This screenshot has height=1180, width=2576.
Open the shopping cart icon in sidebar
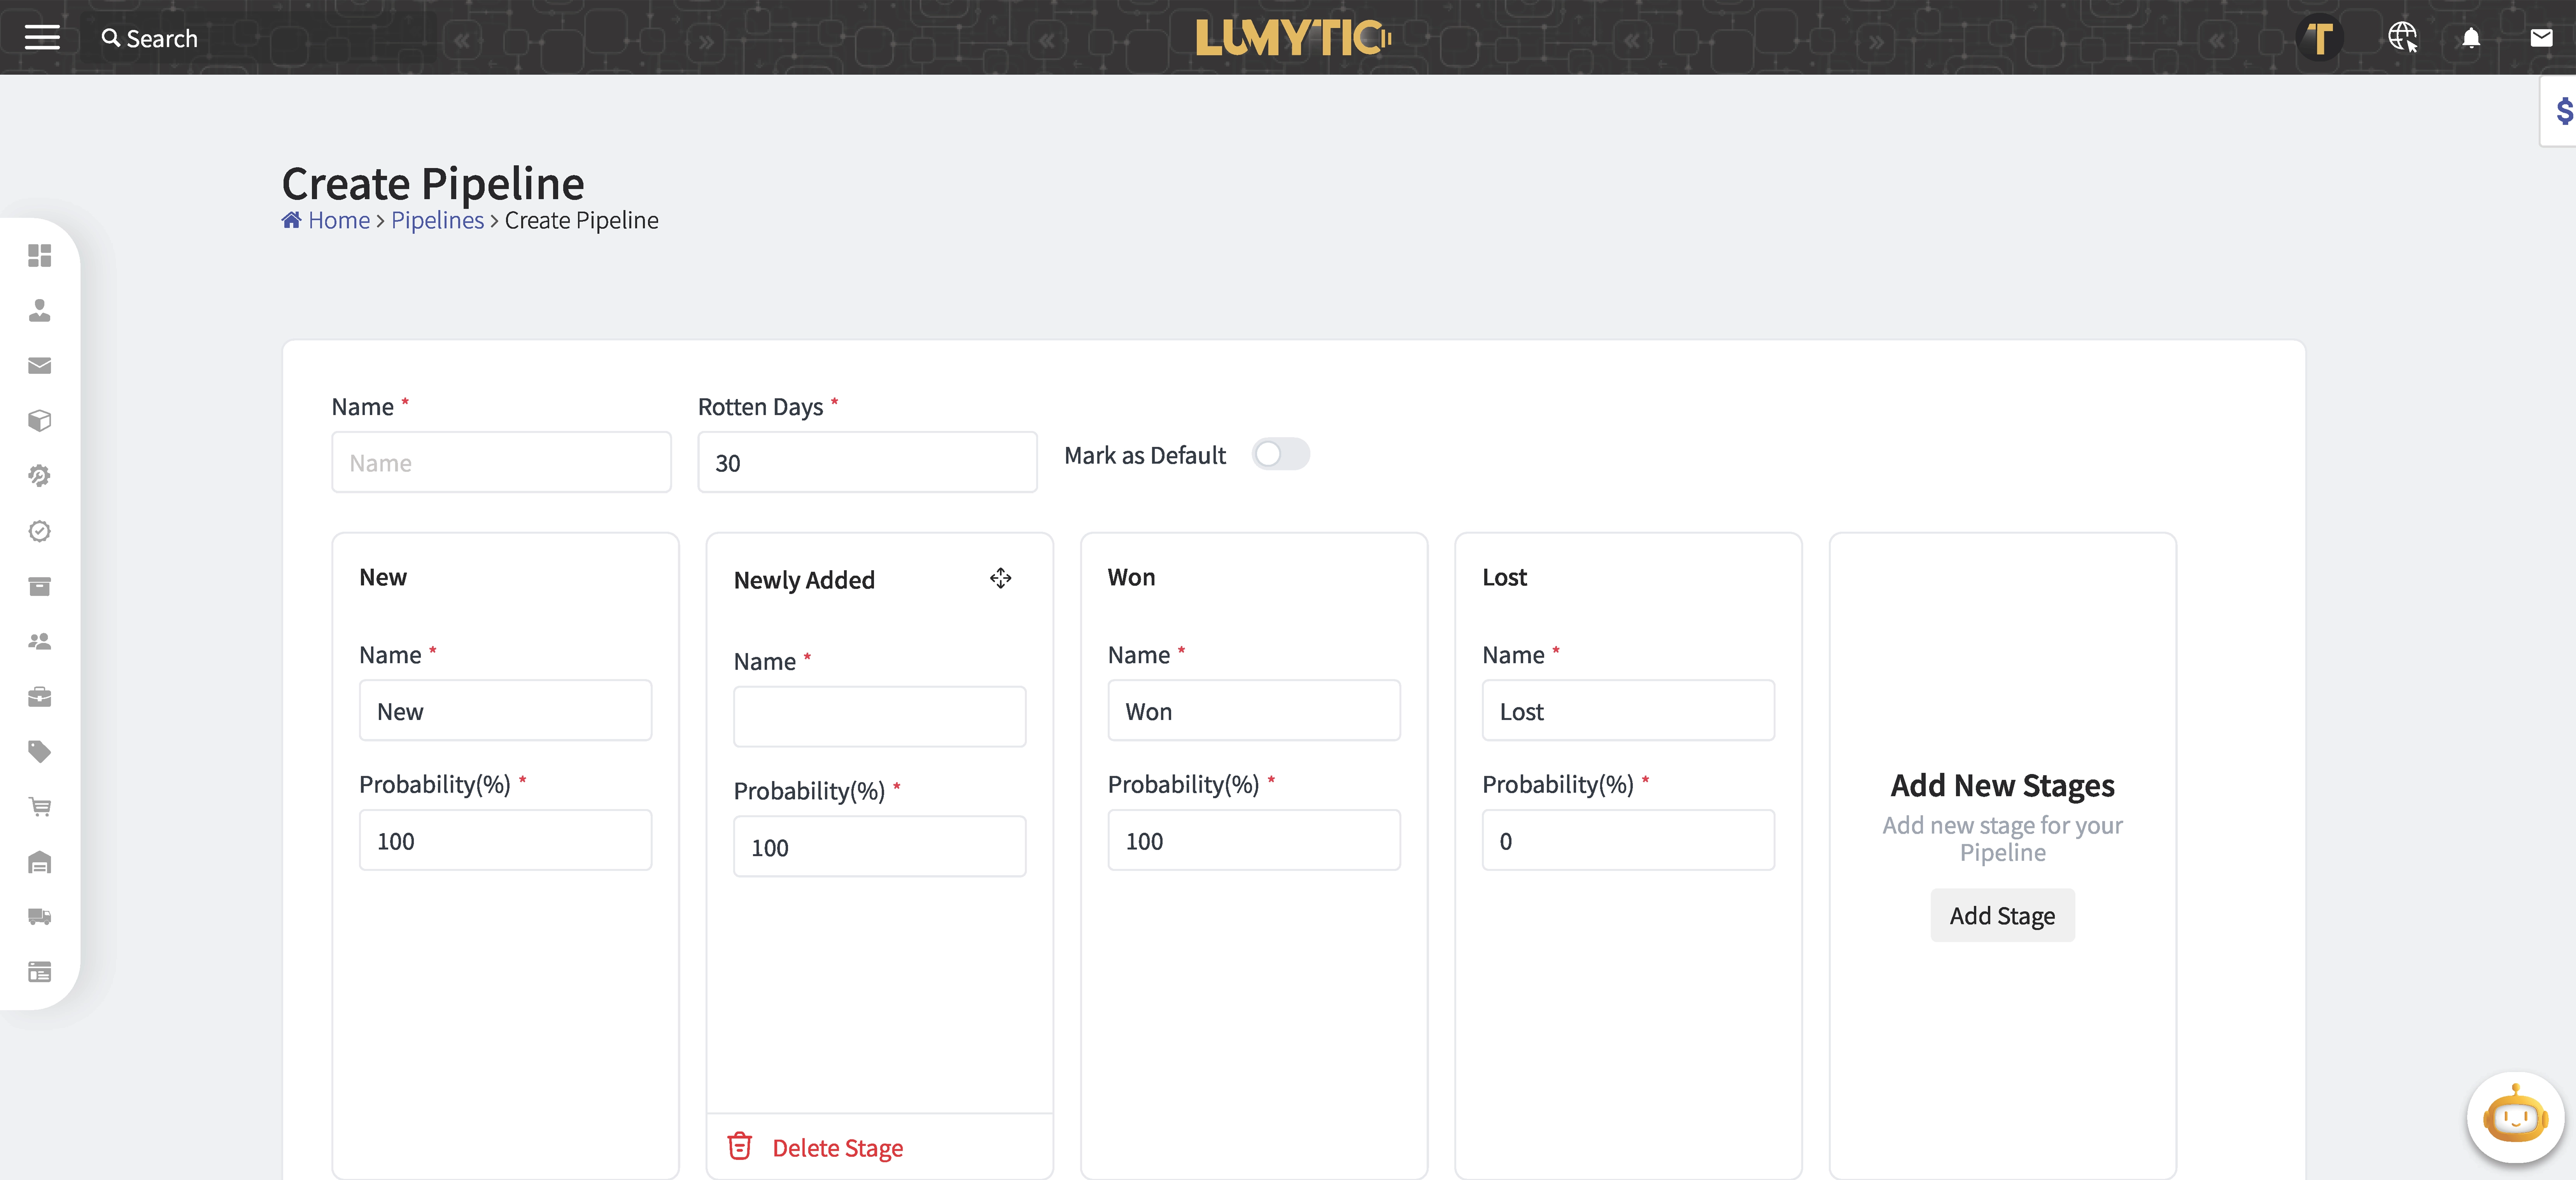[40, 806]
